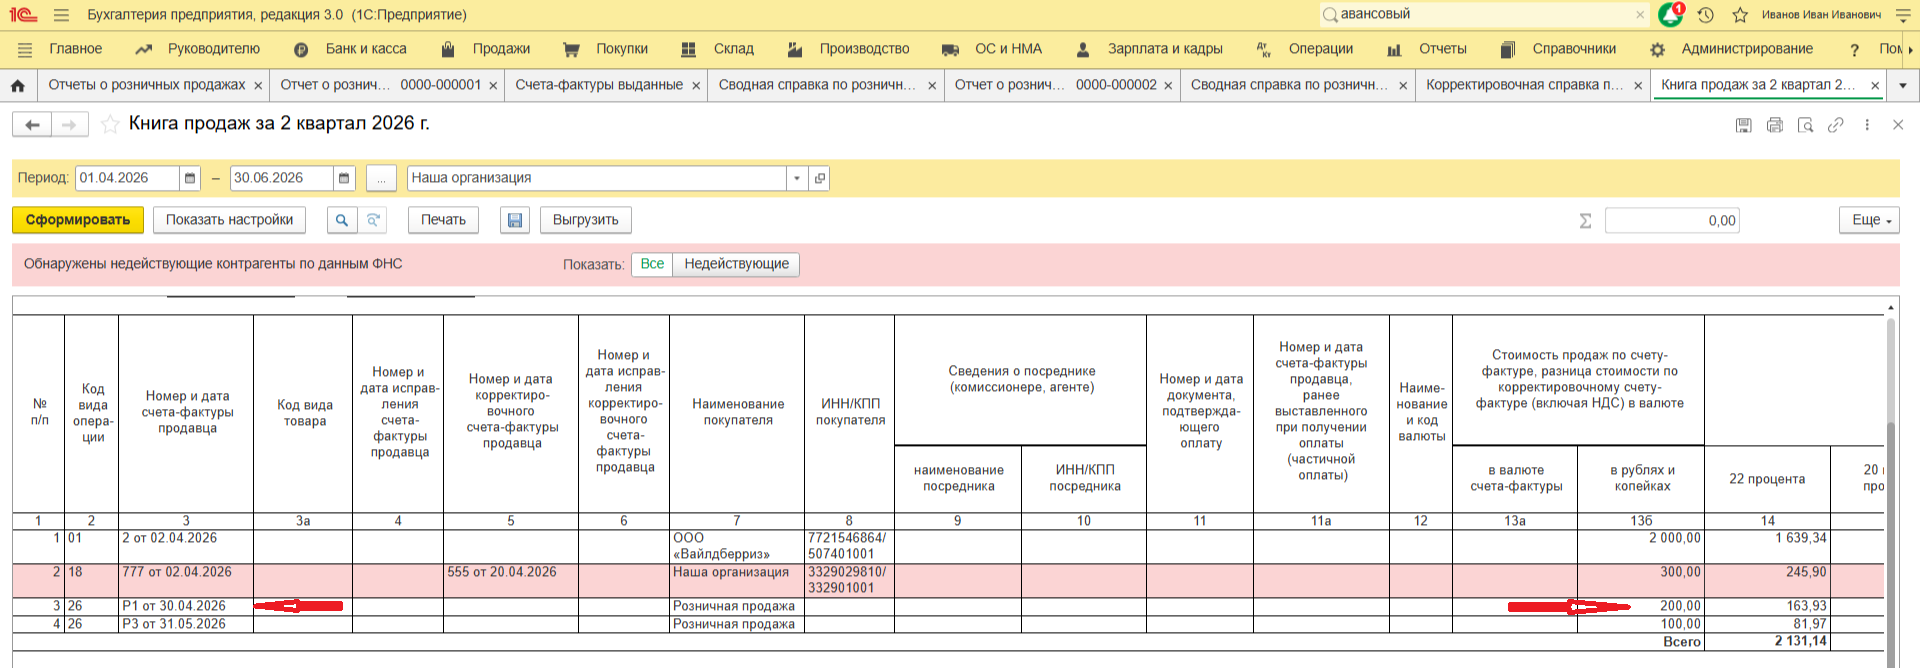
Task: Open the 'Еще' dropdown menu
Action: point(1868,220)
